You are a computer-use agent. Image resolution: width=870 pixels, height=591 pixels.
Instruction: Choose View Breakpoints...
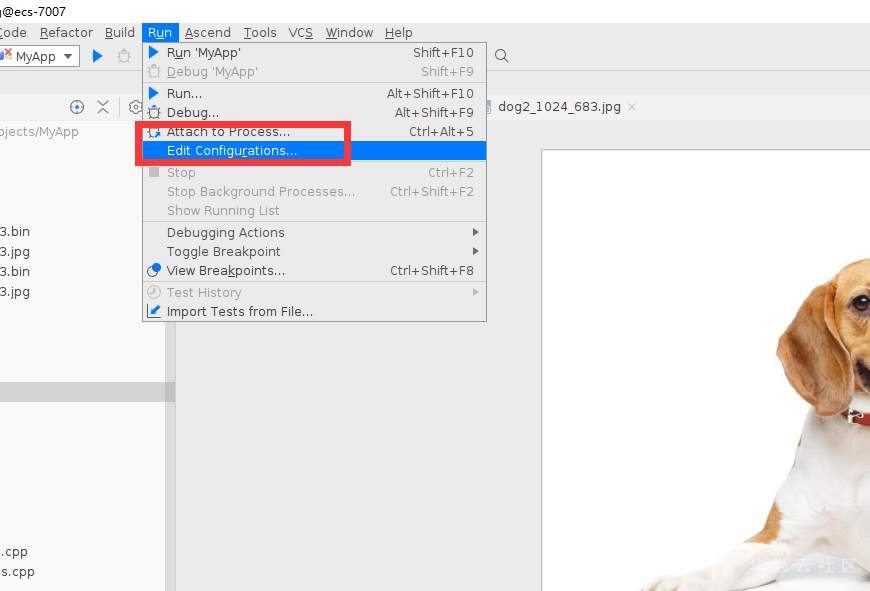(315, 271)
